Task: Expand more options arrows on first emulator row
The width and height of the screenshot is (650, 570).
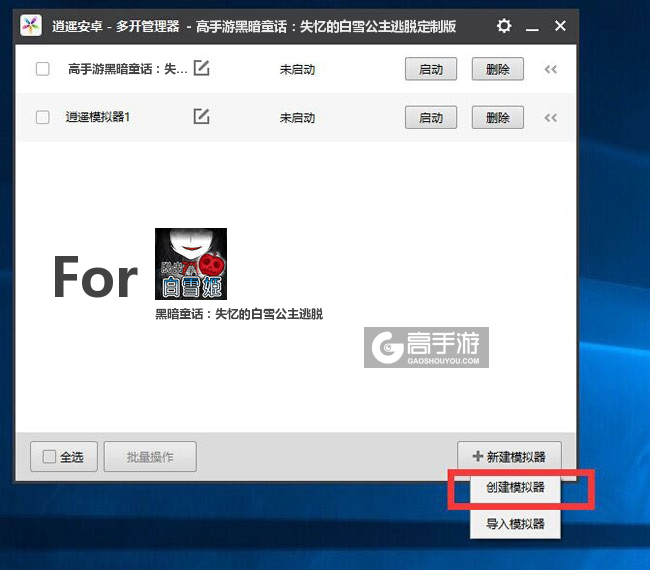Action: 550,69
